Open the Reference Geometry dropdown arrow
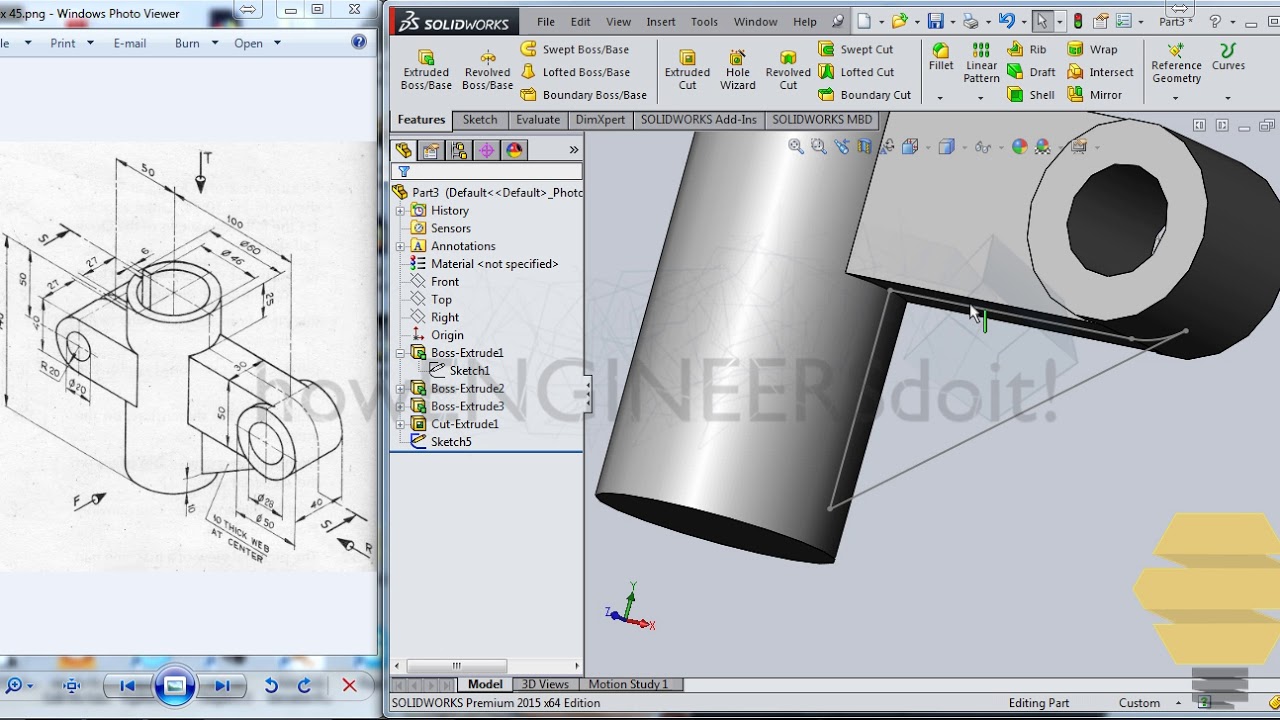 1176,98
